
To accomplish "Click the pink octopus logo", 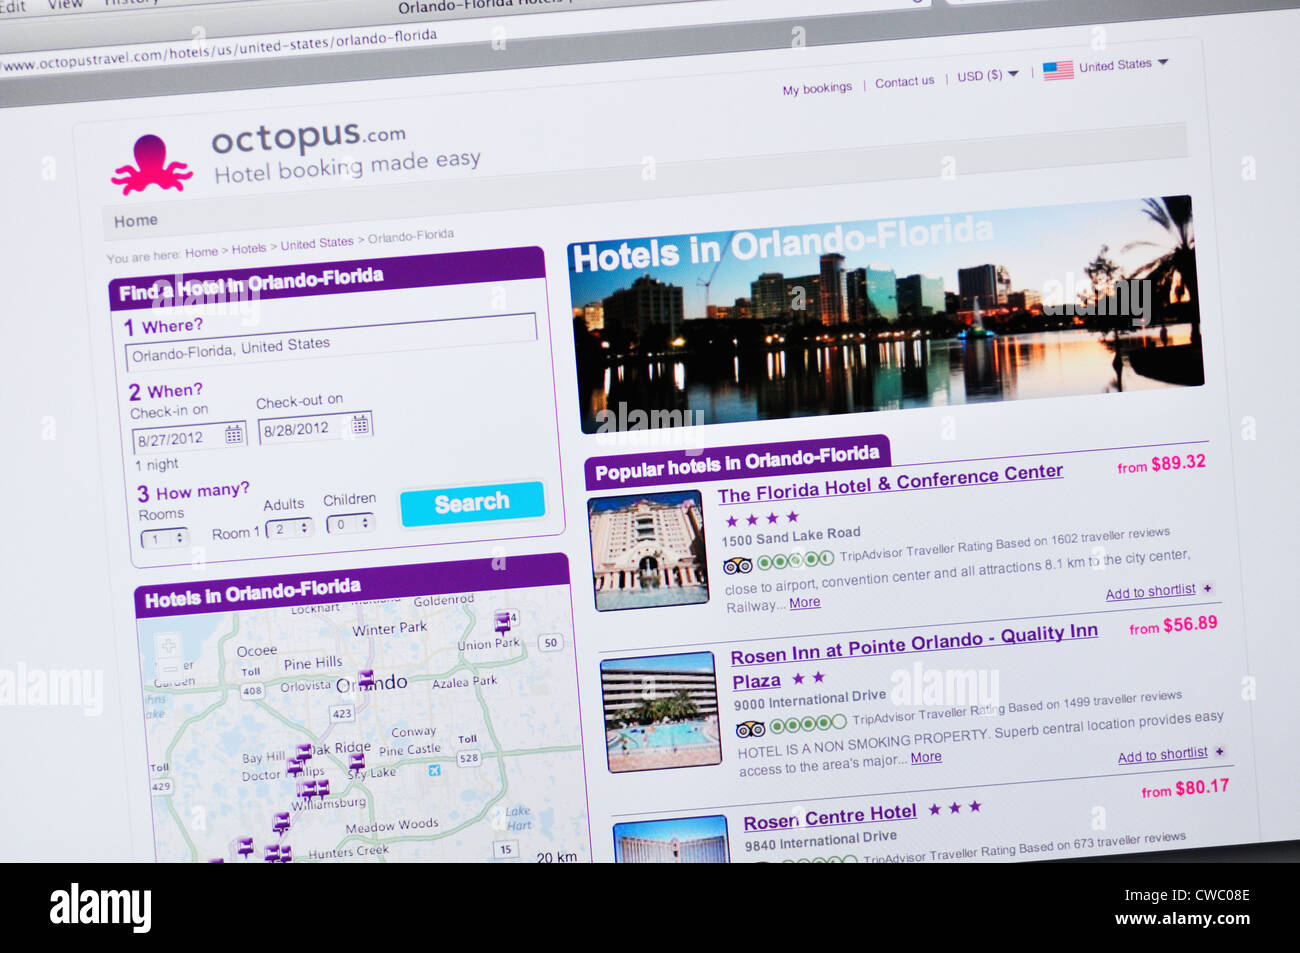I will click(x=151, y=164).
